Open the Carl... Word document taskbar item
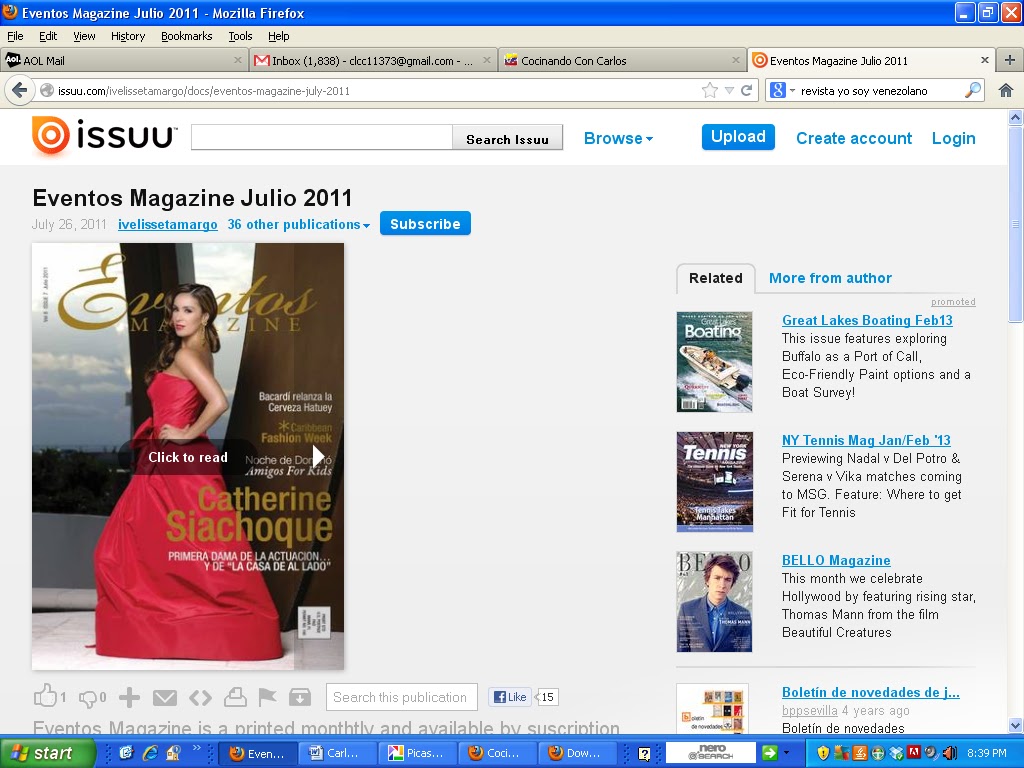The image size is (1024, 768). pos(338,753)
